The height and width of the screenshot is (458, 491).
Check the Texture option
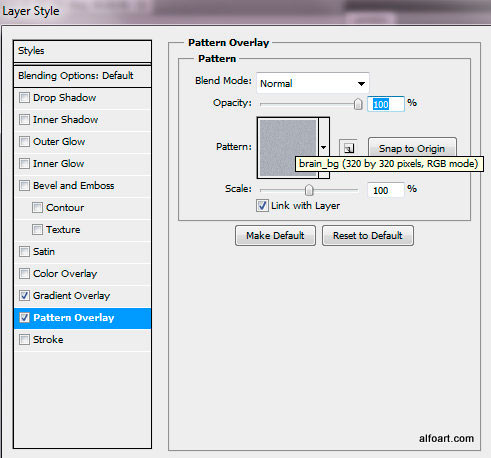point(37,230)
